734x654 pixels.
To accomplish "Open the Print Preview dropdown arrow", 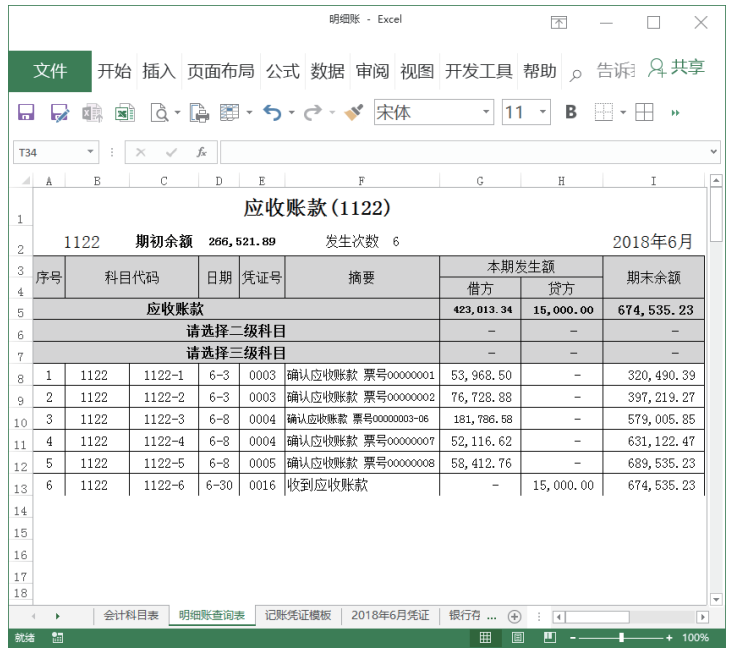I will pos(178,112).
